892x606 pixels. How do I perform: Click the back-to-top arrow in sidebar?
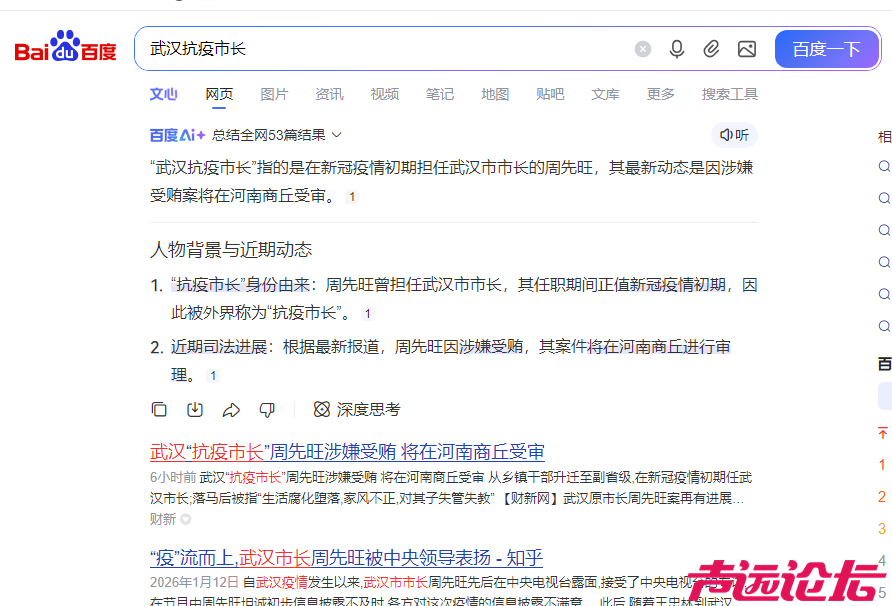click(882, 433)
